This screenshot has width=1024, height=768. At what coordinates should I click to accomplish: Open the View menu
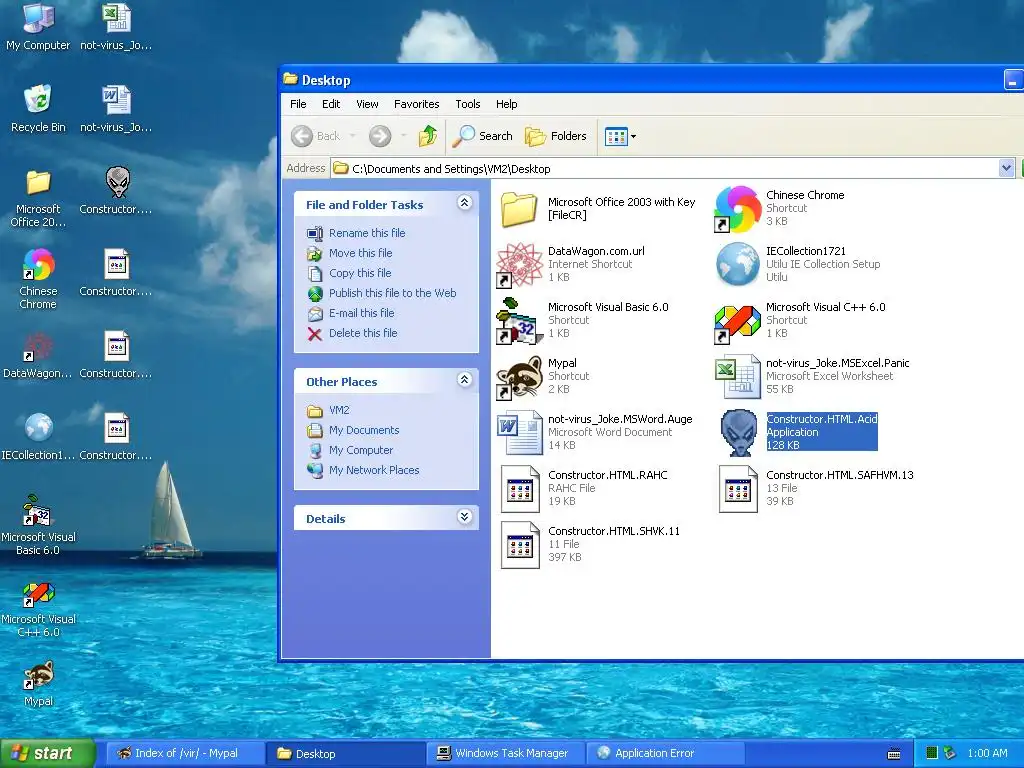[x=367, y=104]
